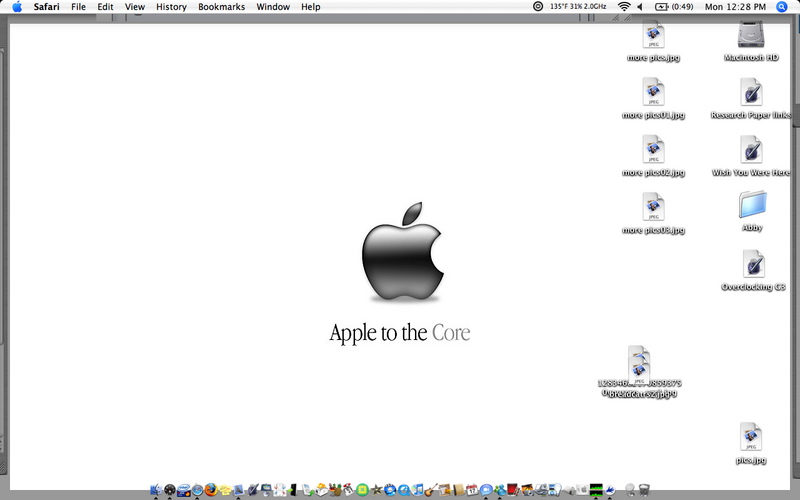Launch iChat from the Dock
The image size is (800, 500).
click(x=486, y=490)
